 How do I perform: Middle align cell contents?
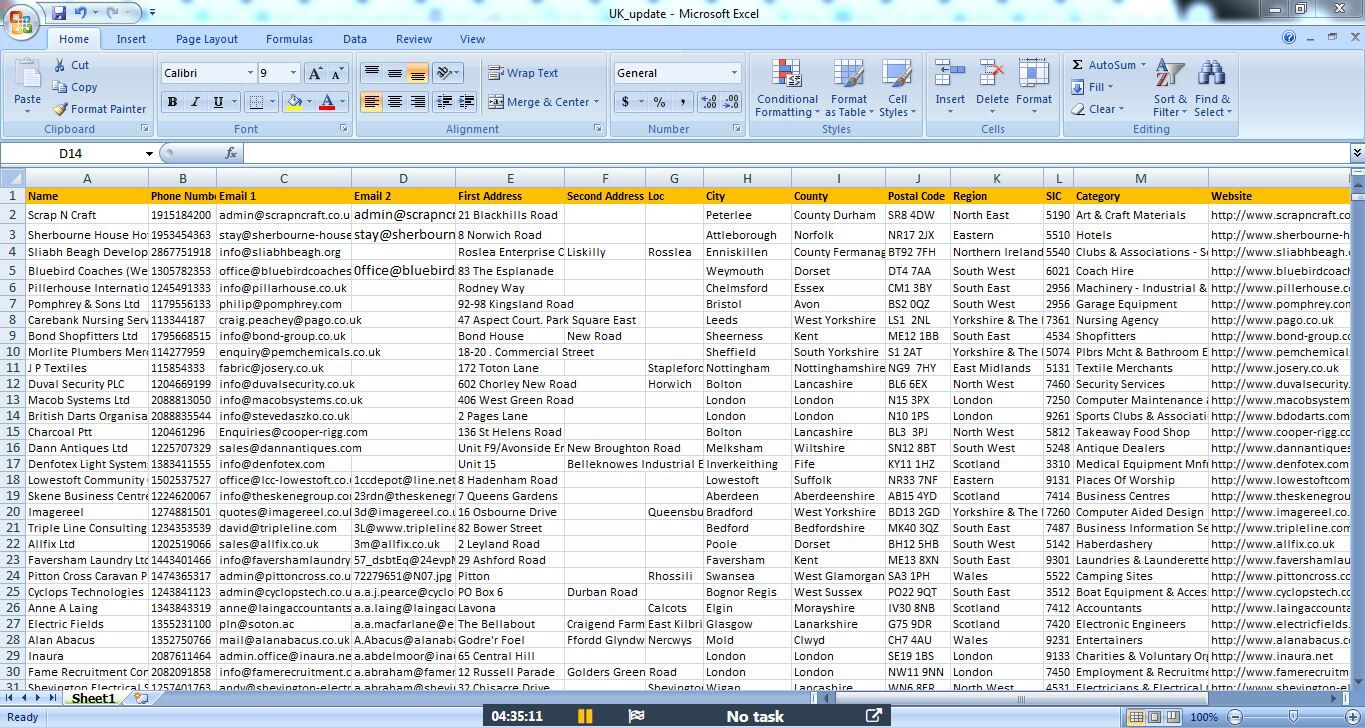click(394, 73)
